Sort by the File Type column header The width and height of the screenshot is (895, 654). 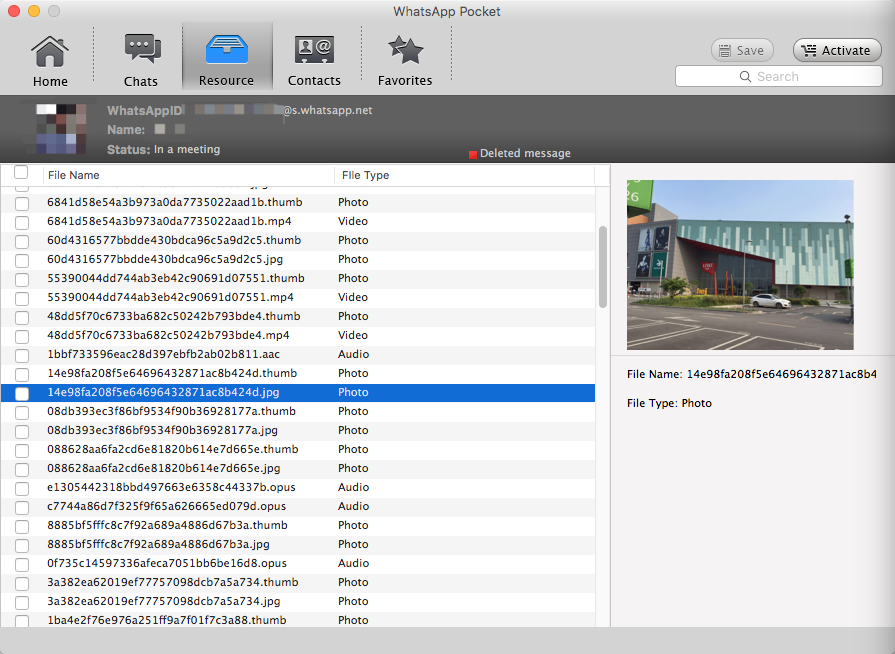click(365, 175)
